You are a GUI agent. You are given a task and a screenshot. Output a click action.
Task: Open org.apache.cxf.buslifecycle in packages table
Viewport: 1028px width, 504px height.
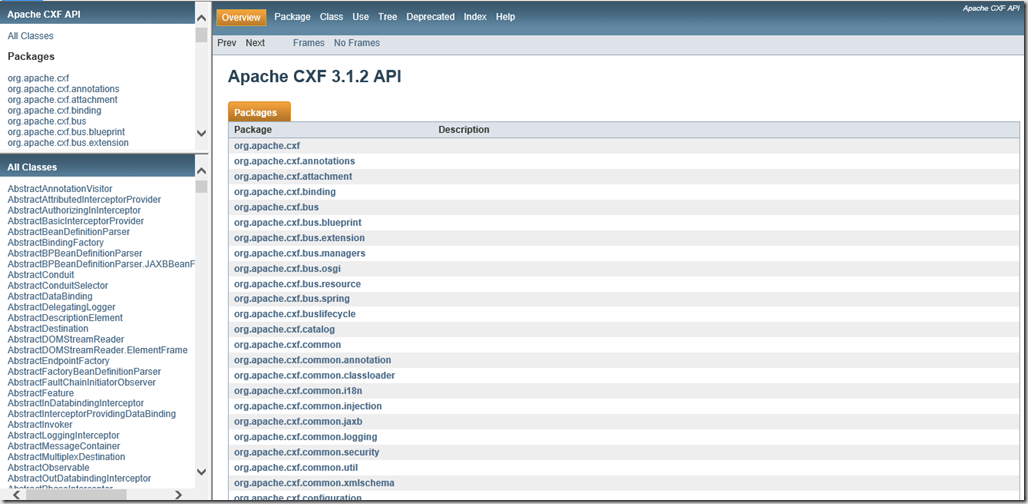coord(295,314)
